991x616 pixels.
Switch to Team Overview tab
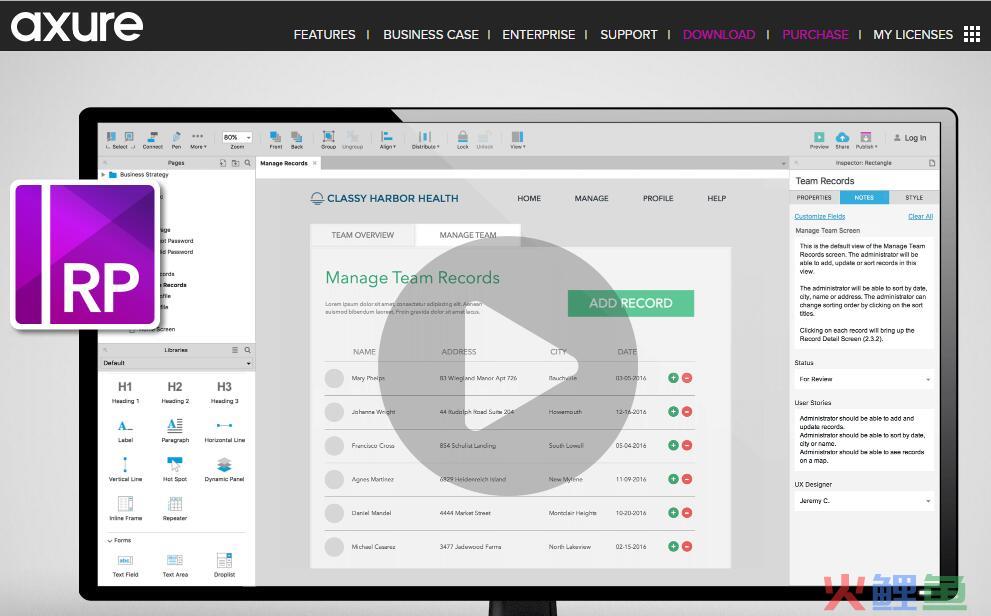tap(363, 235)
